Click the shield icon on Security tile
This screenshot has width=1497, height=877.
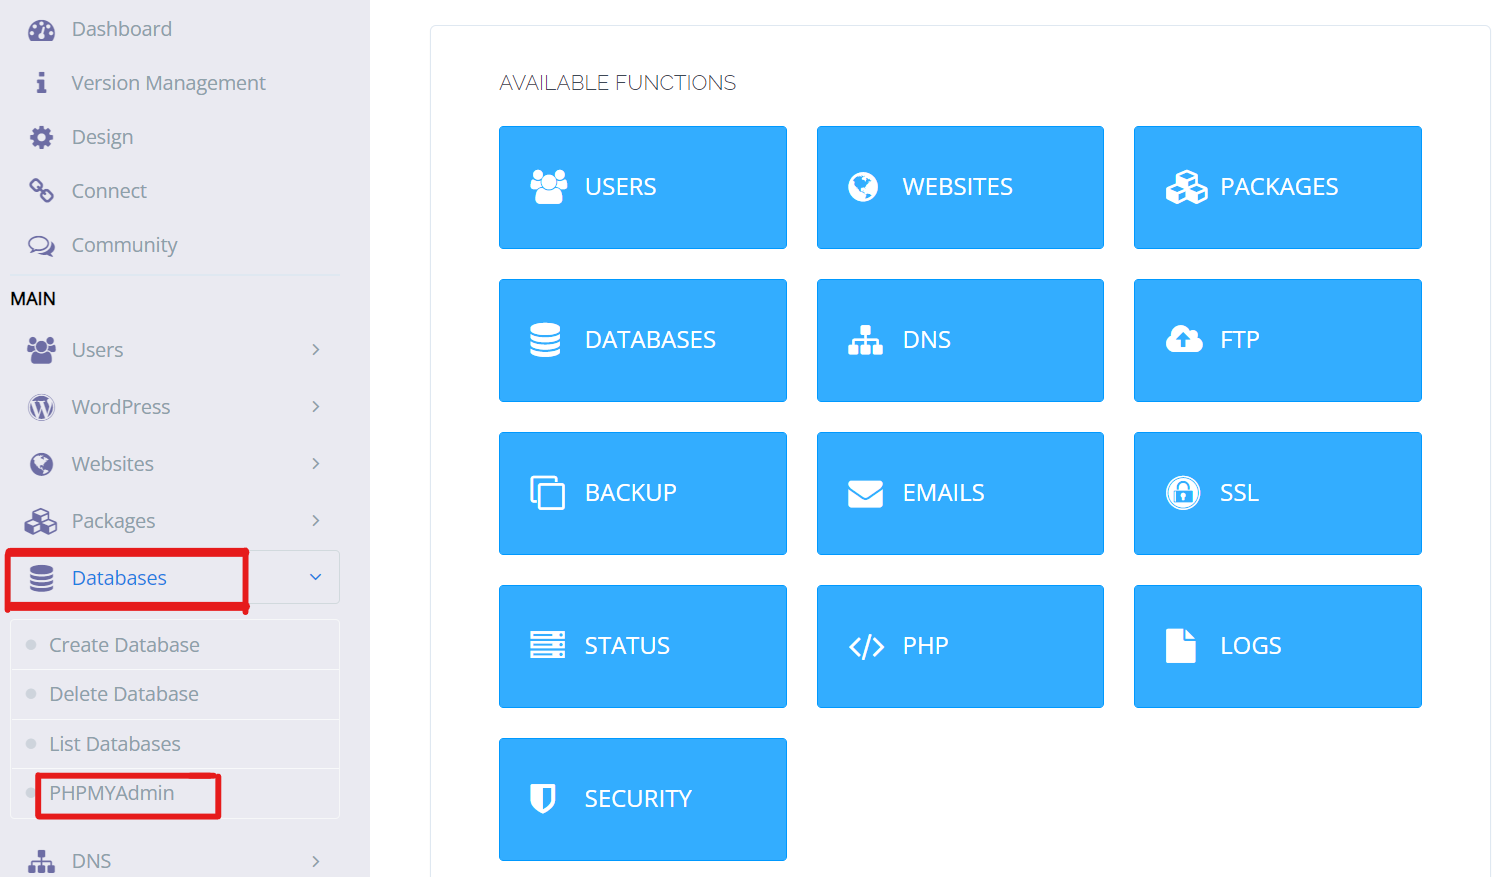click(x=542, y=798)
